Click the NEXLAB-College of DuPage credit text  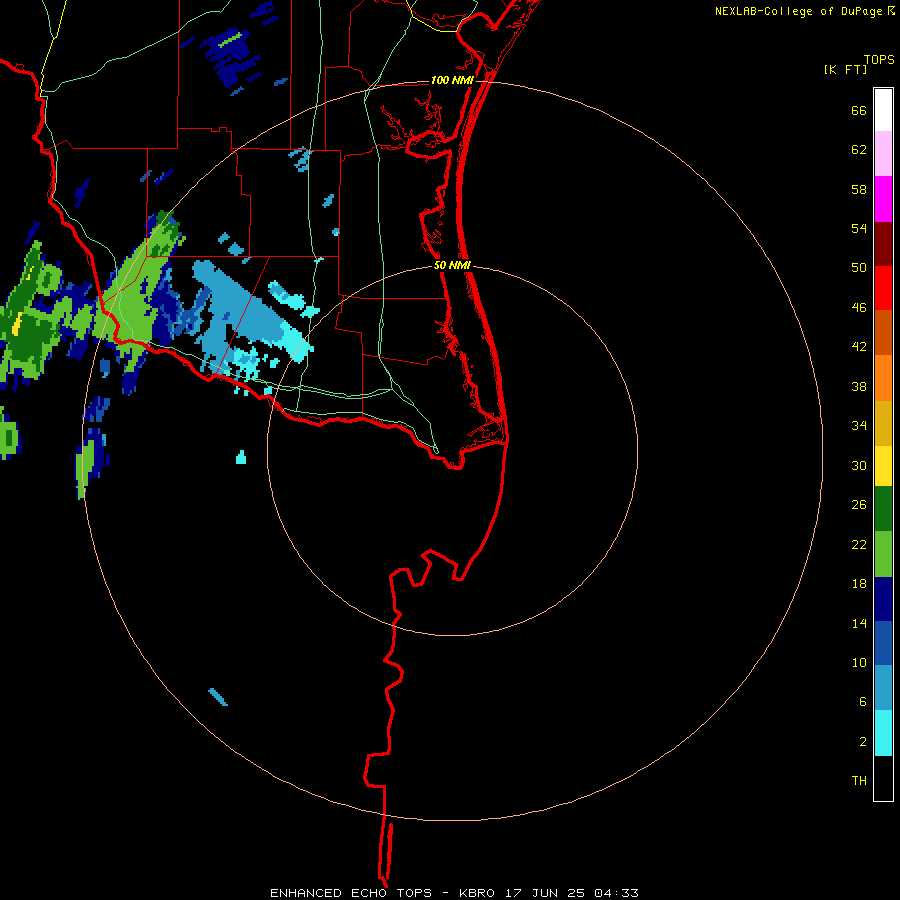click(805, 11)
